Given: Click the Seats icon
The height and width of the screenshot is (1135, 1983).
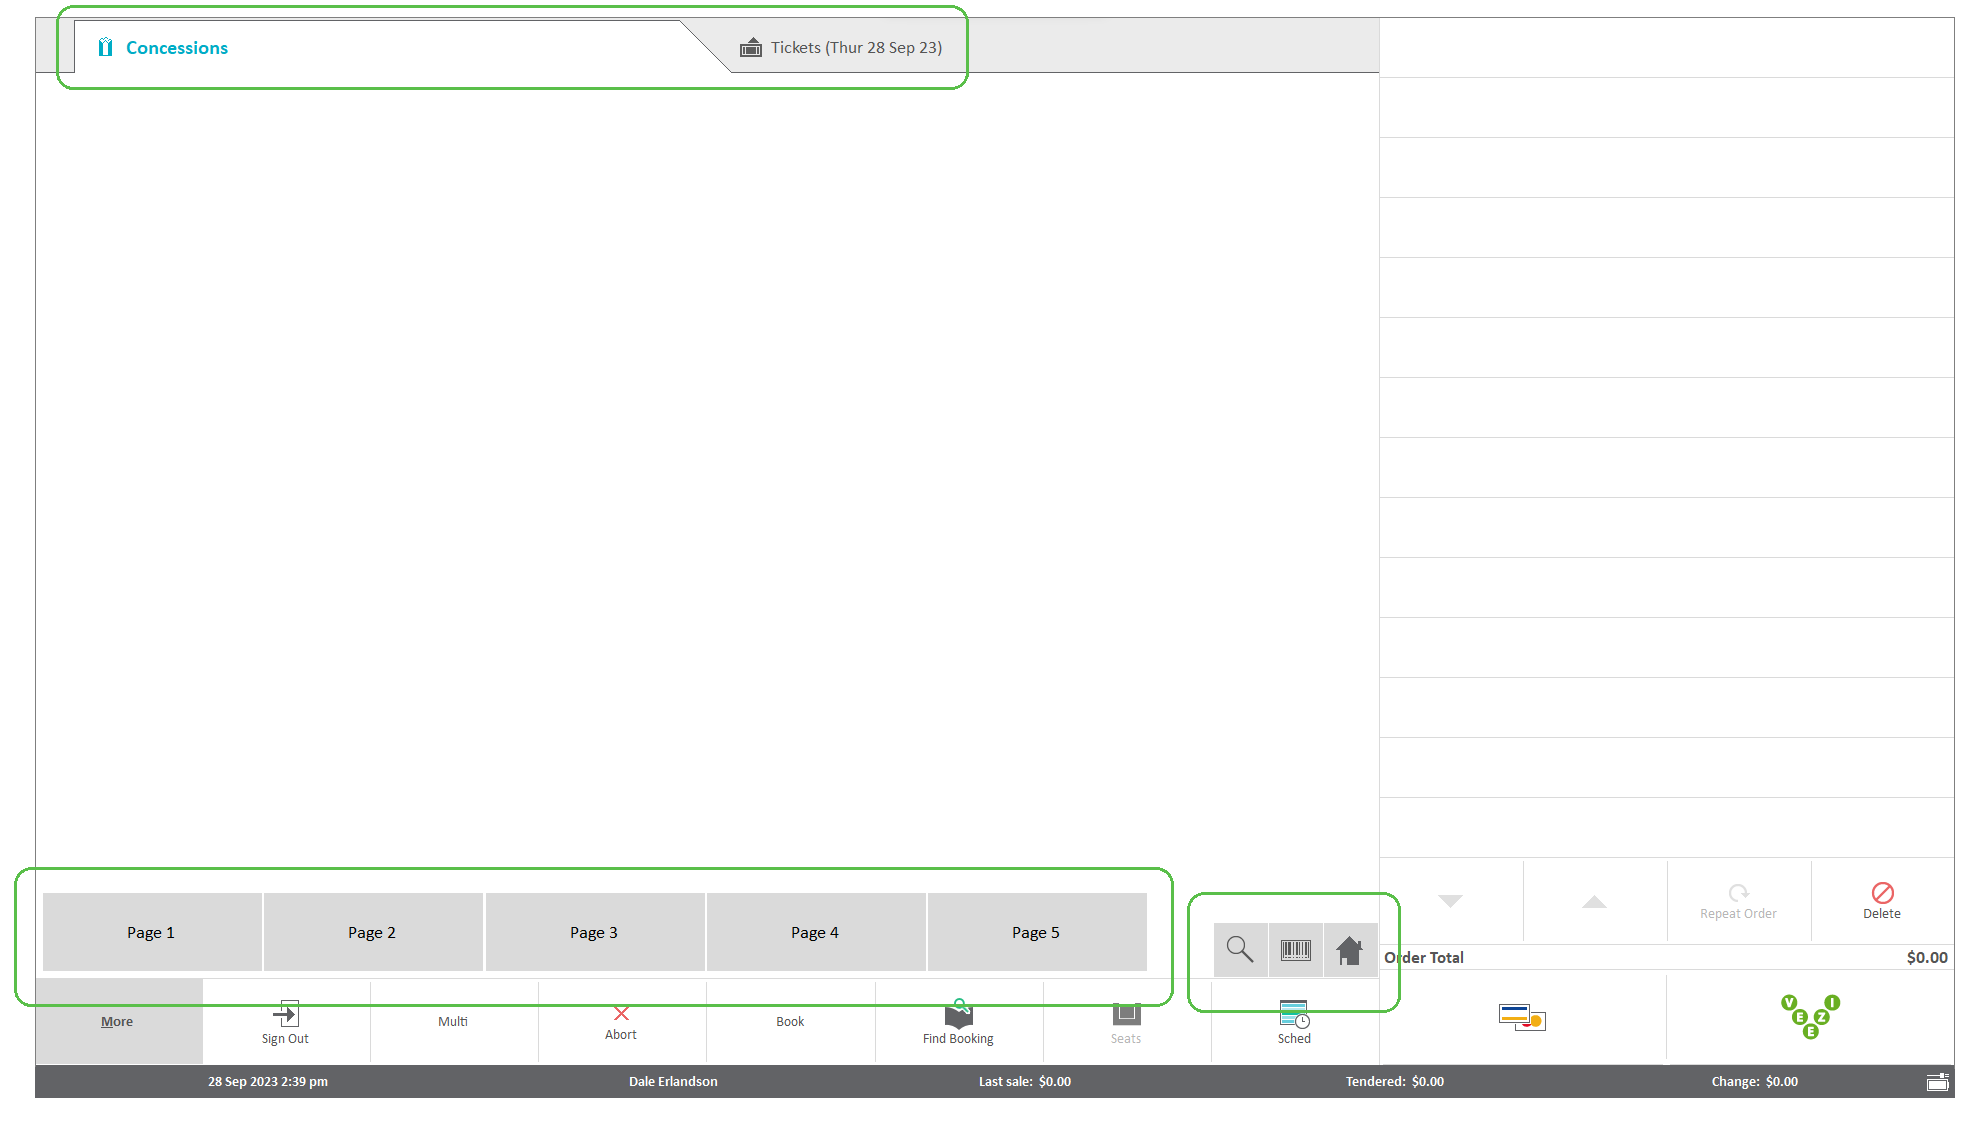Looking at the screenshot, I should point(1126,1013).
